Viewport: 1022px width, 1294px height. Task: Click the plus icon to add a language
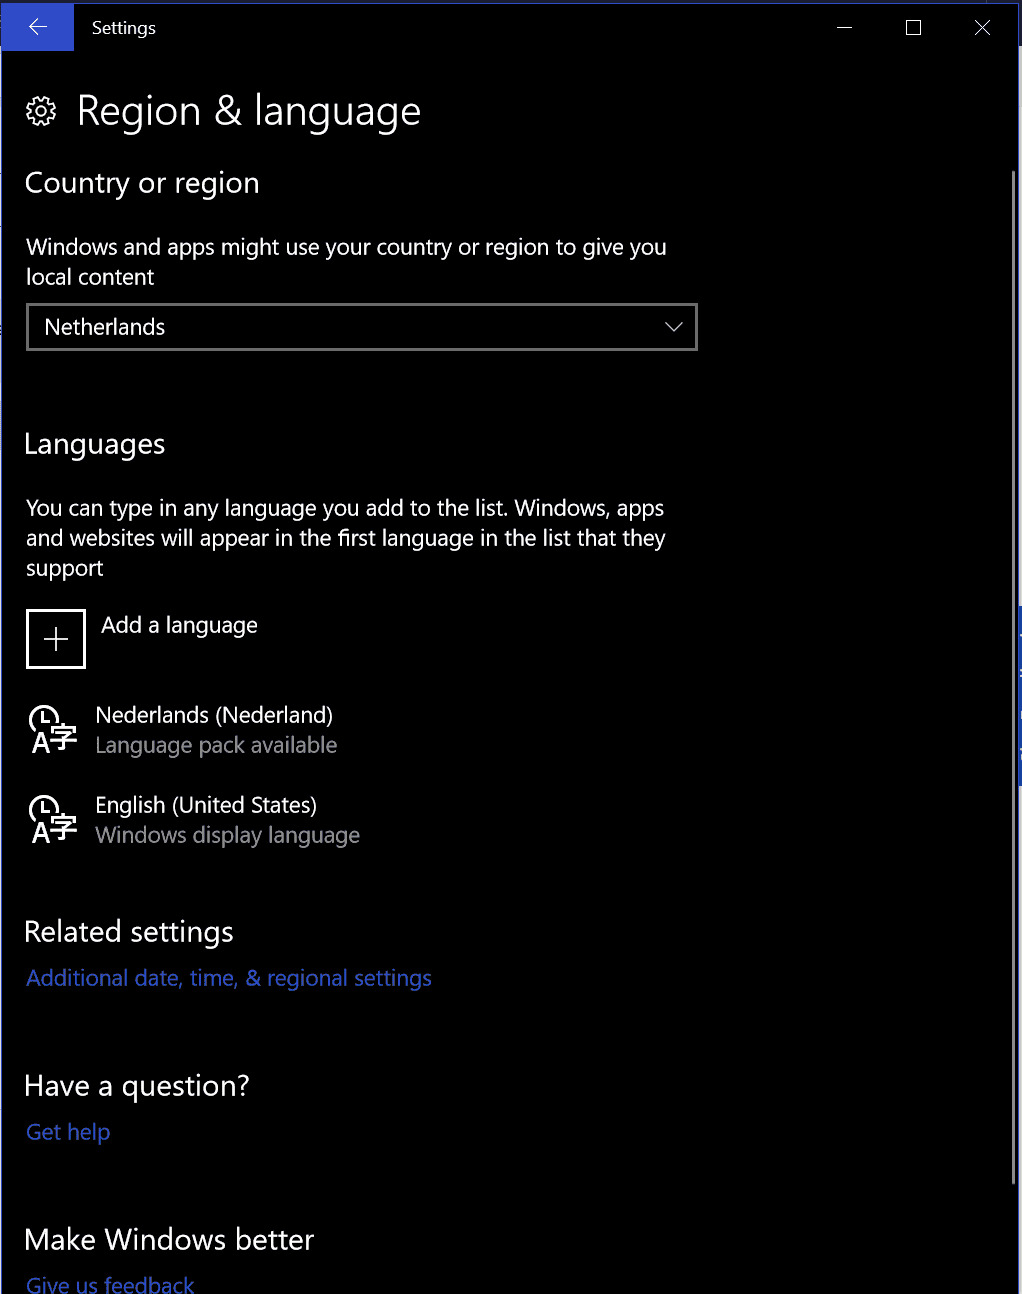tap(56, 639)
